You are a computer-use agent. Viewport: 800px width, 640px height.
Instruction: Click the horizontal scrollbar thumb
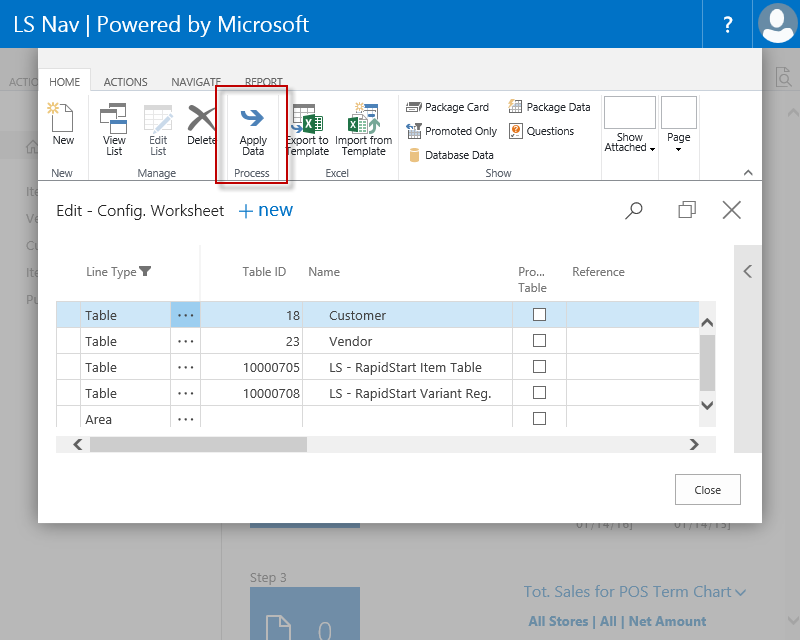coord(197,444)
